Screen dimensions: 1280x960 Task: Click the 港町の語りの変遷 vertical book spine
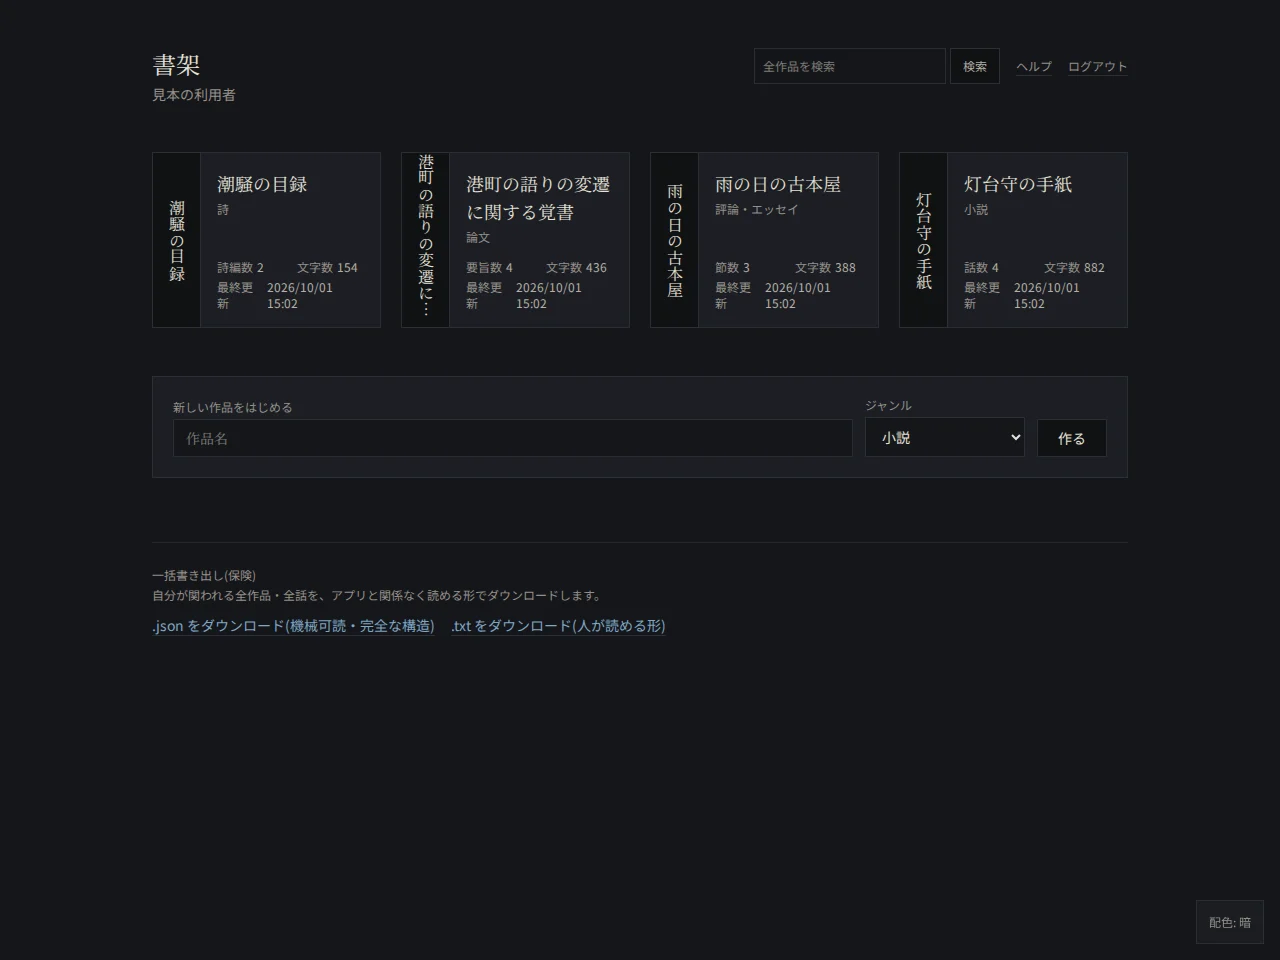coord(426,240)
